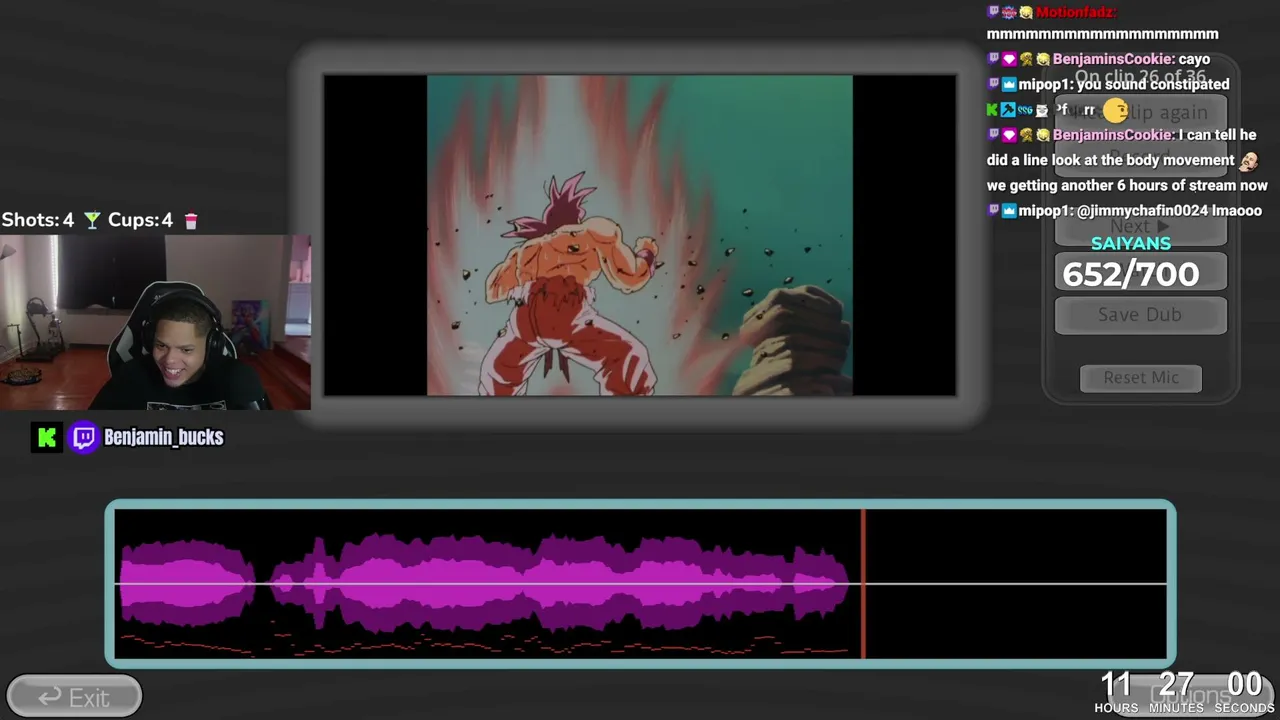Click the cocktail glass icon beside Shots
Screen dimensions: 1280x720
[x=92, y=220]
